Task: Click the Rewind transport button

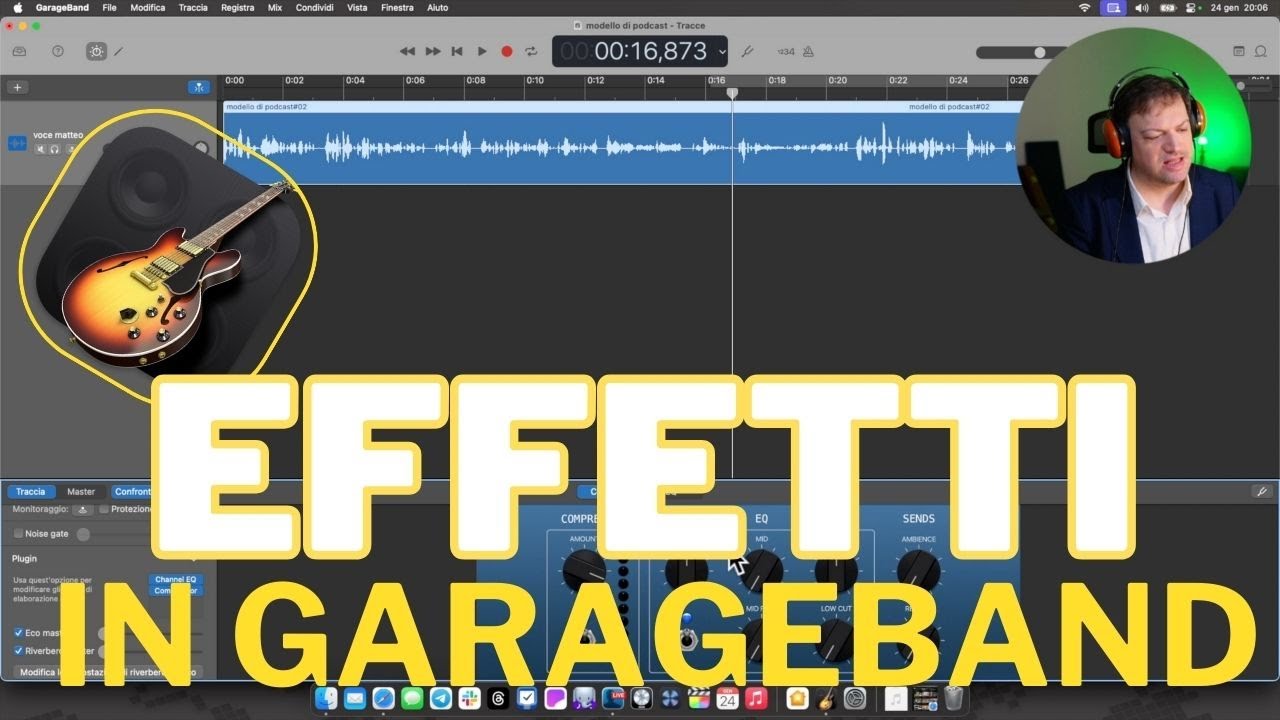Action: tap(407, 51)
